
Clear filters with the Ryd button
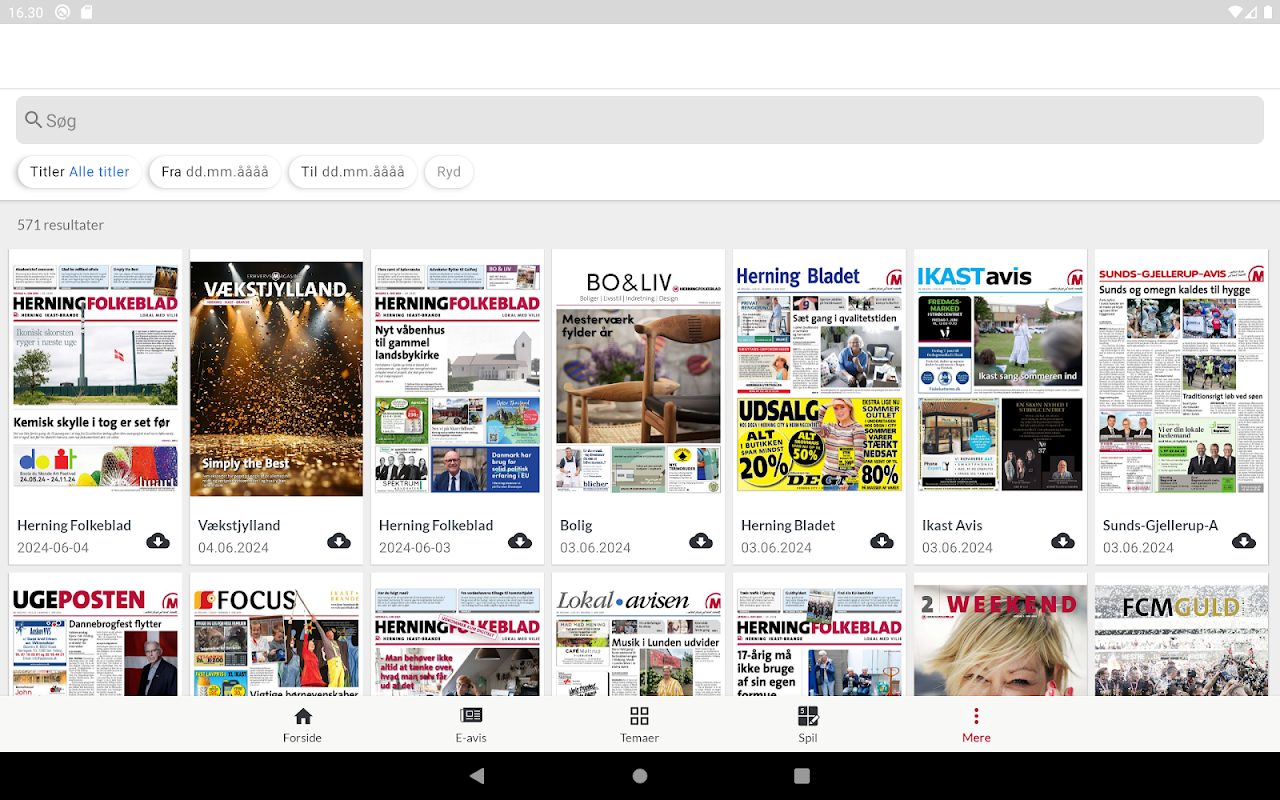[449, 172]
